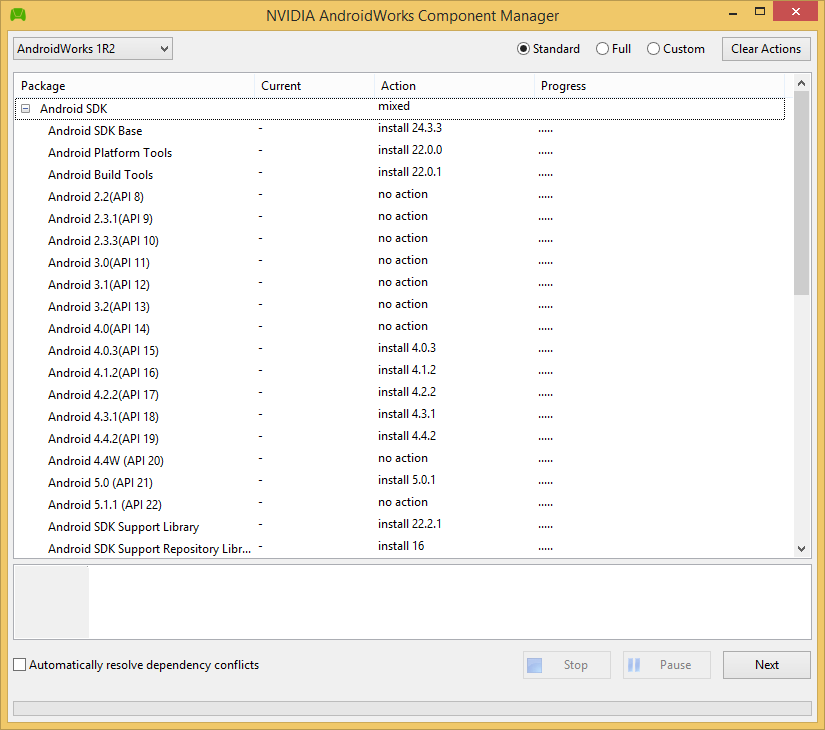
Task: Click the overall progress bar at window bottom
Action: coord(412,708)
